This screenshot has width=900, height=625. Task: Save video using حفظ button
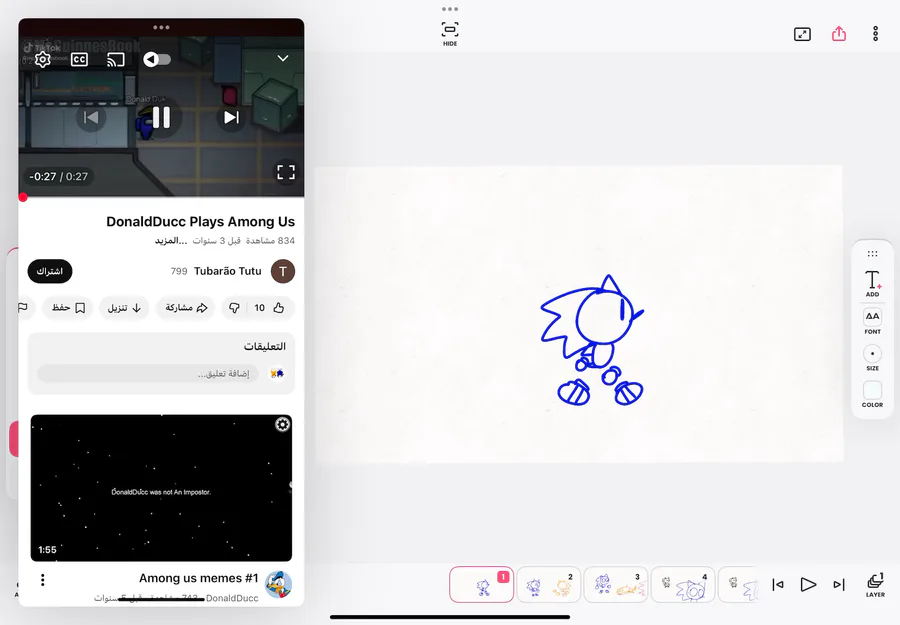pos(68,308)
